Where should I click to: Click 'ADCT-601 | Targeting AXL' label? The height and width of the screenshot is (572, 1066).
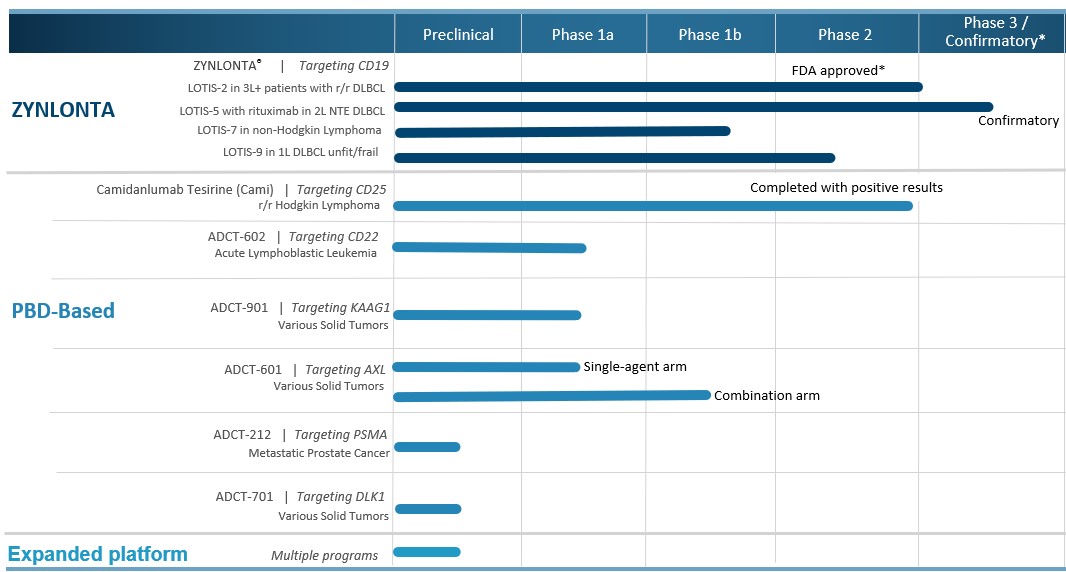(x=305, y=369)
